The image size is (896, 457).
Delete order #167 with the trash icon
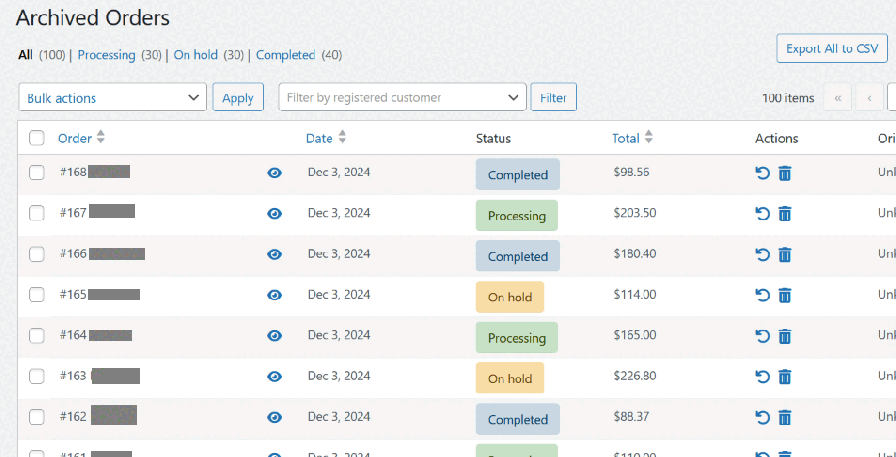[785, 214]
